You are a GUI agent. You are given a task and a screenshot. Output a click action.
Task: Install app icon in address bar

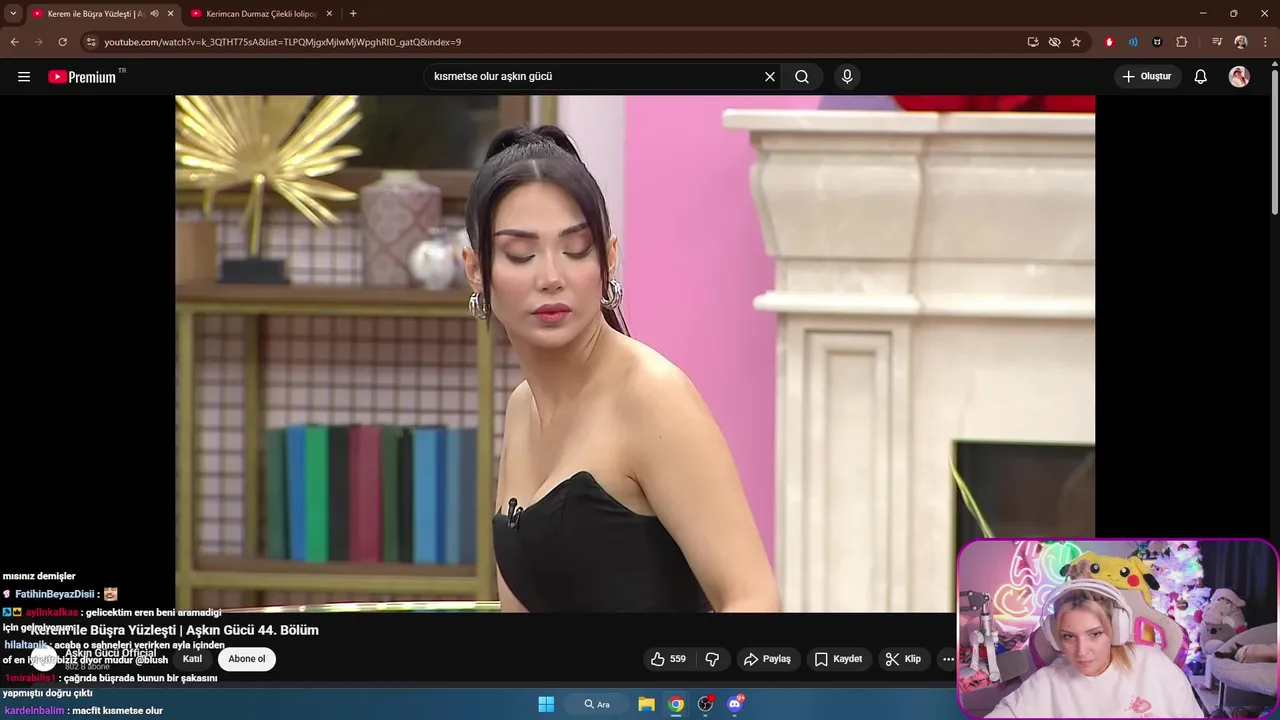1033,42
